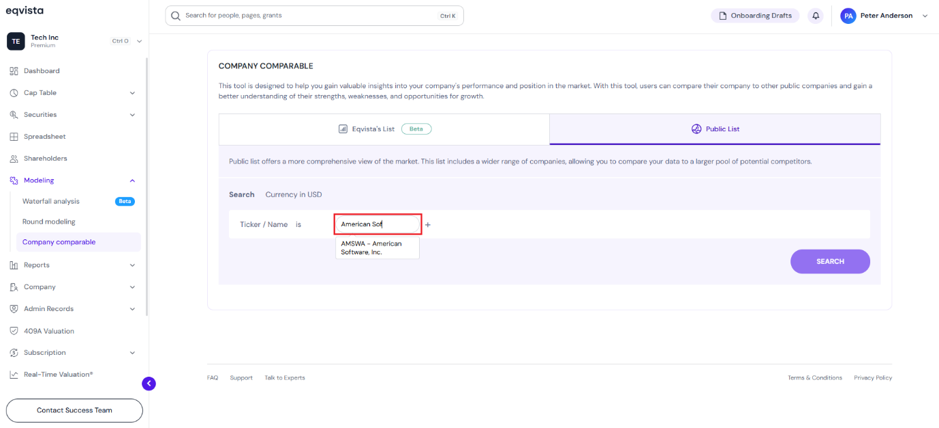The height and width of the screenshot is (428, 939).
Task: Click the Eqvista's List chart icon
Action: [343, 129]
